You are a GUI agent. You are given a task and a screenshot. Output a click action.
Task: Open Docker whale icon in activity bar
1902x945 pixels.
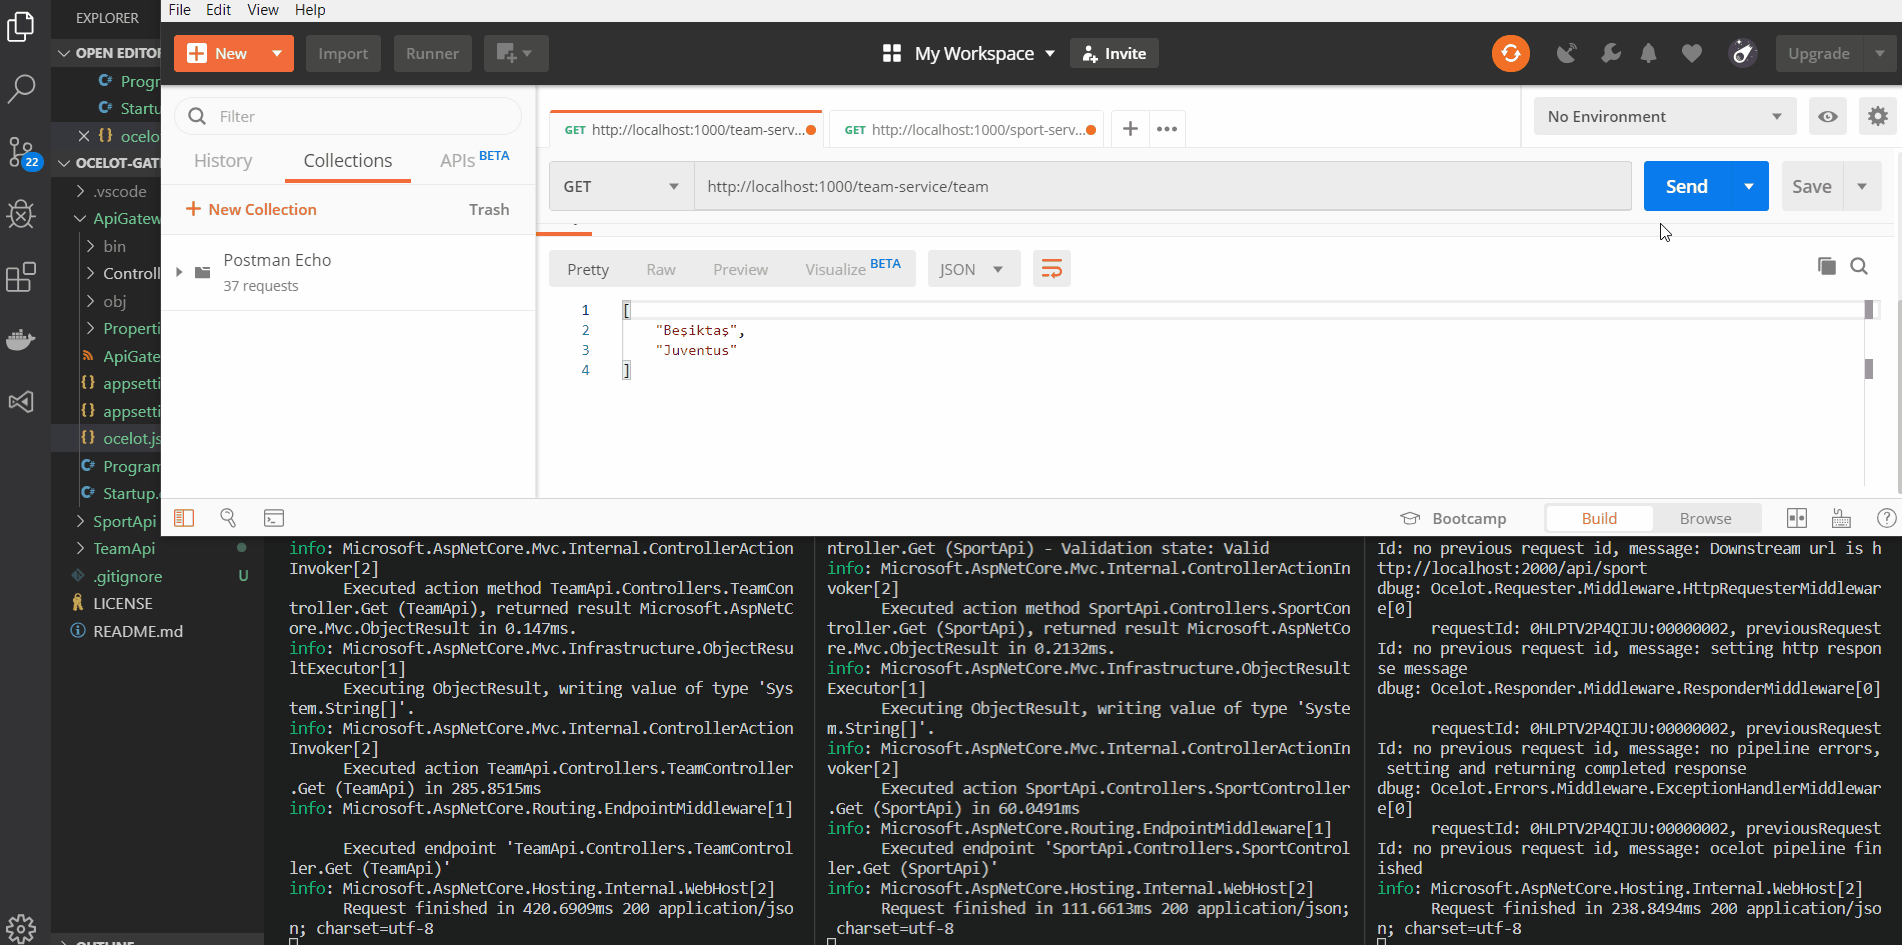[x=21, y=340]
